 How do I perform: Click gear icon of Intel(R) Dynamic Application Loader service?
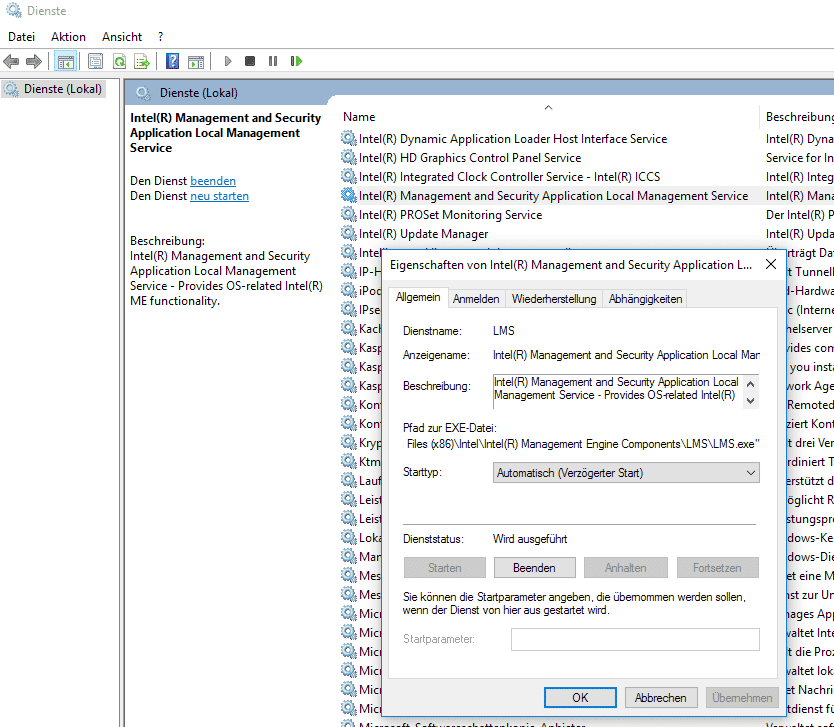348,138
